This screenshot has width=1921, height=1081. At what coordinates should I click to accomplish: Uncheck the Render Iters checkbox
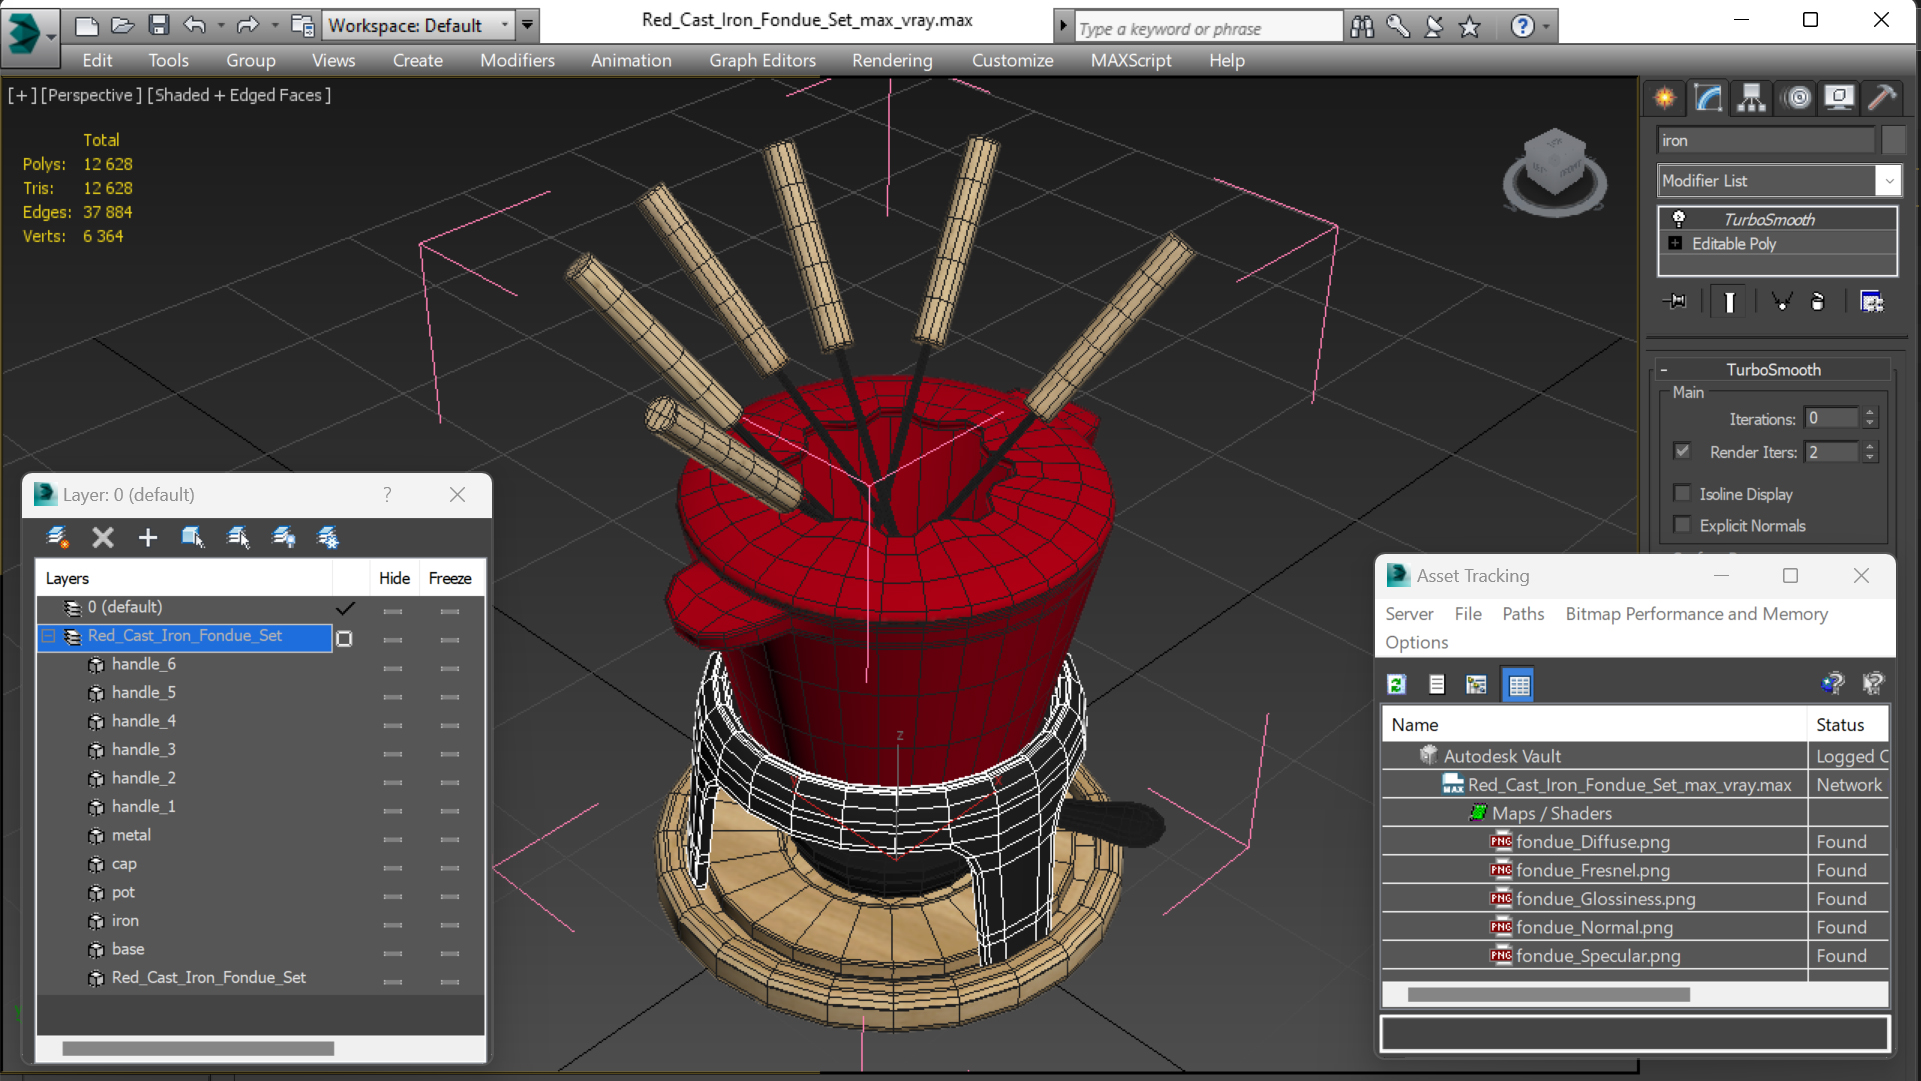click(x=1682, y=451)
